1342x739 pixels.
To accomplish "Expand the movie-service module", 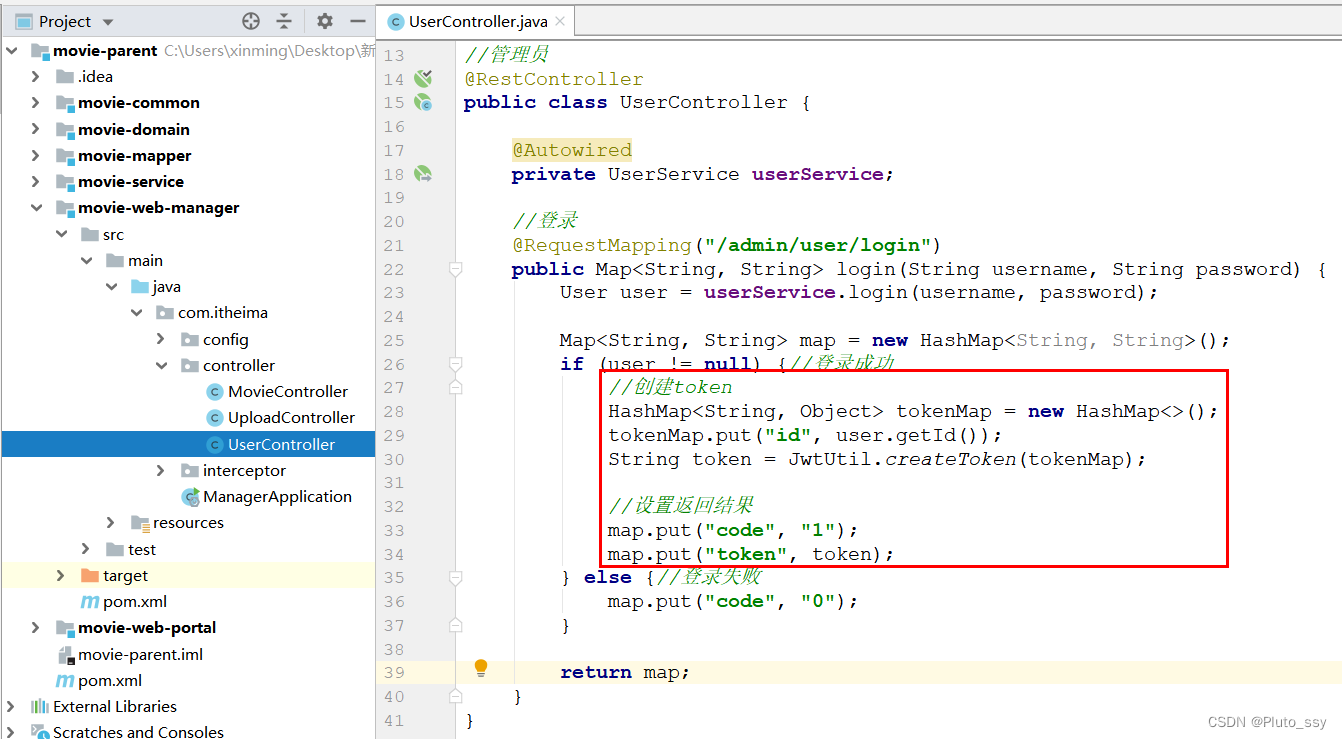I will point(36,181).
